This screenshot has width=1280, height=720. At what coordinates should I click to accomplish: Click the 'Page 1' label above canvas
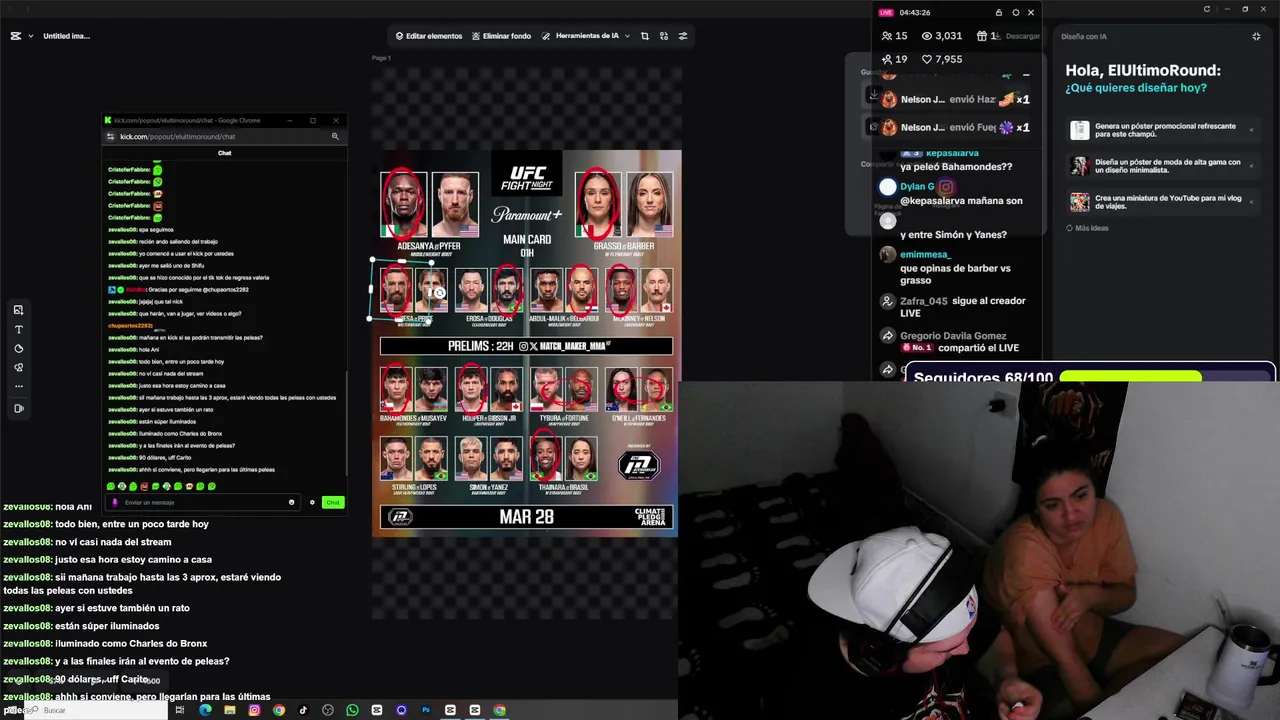point(381,58)
